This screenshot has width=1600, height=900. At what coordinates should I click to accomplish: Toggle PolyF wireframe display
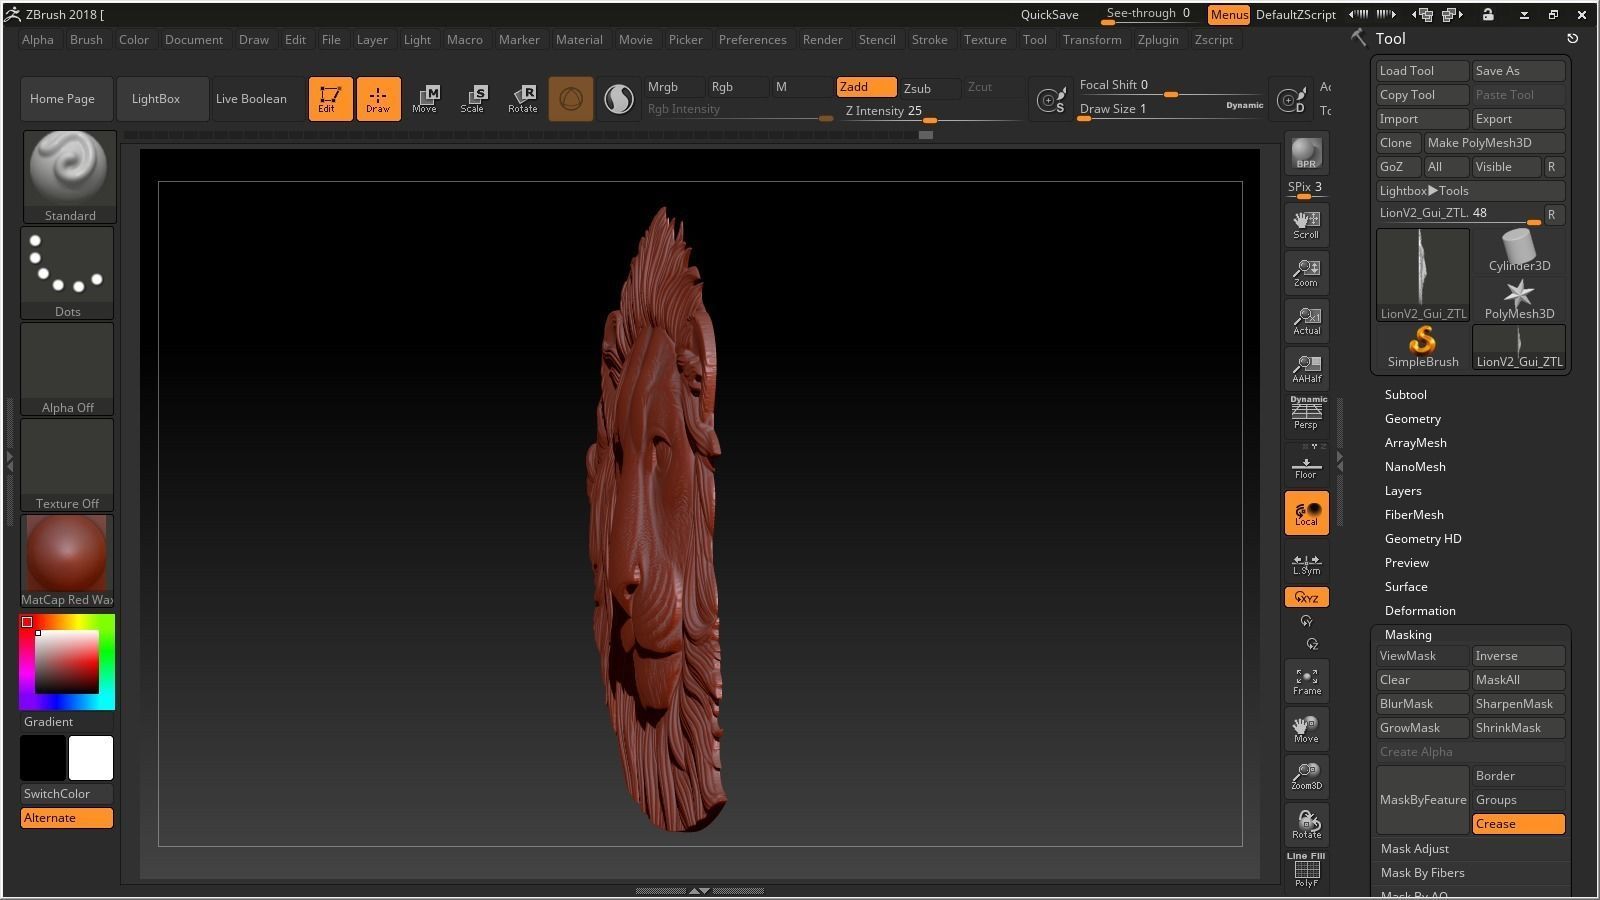(1306, 870)
